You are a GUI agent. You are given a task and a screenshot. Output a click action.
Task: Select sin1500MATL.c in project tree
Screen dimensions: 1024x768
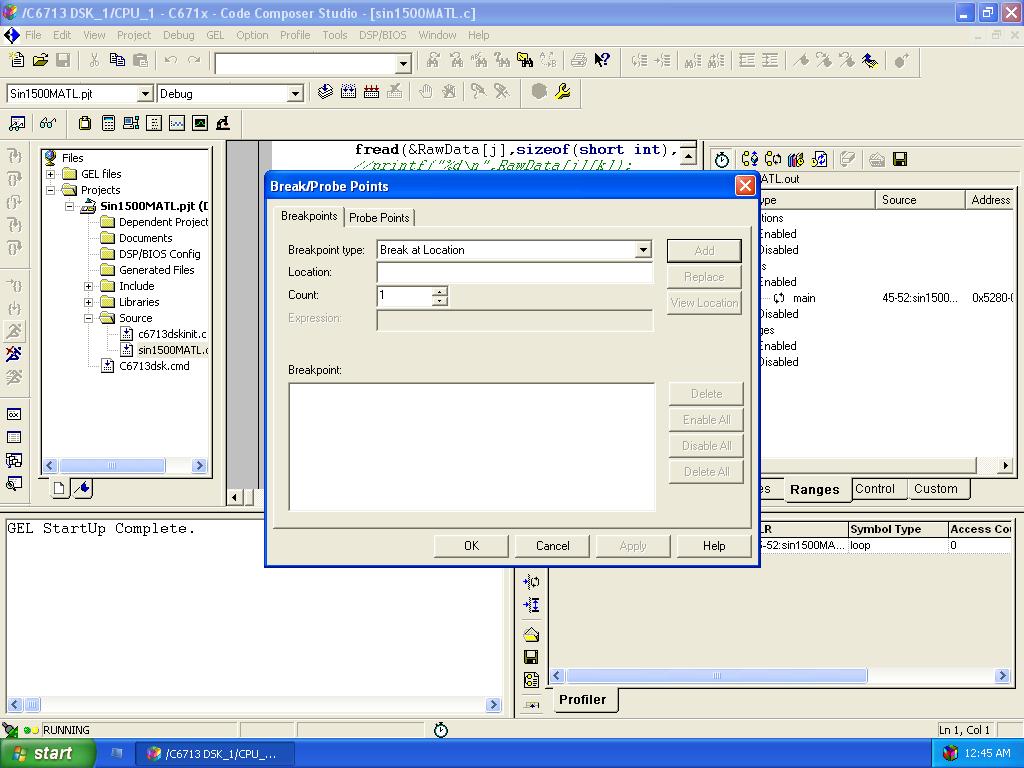pyautogui.click(x=172, y=350)
